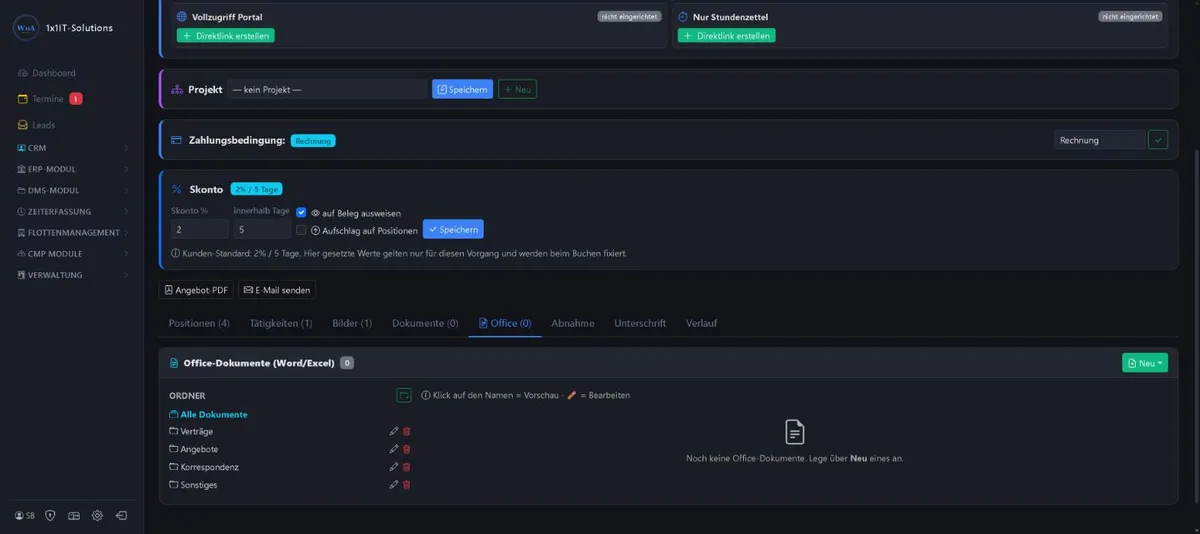Switch to the Abnahme tab
Image resolution: width=1200 pixels, height=534 pixels.
point(573,323)
